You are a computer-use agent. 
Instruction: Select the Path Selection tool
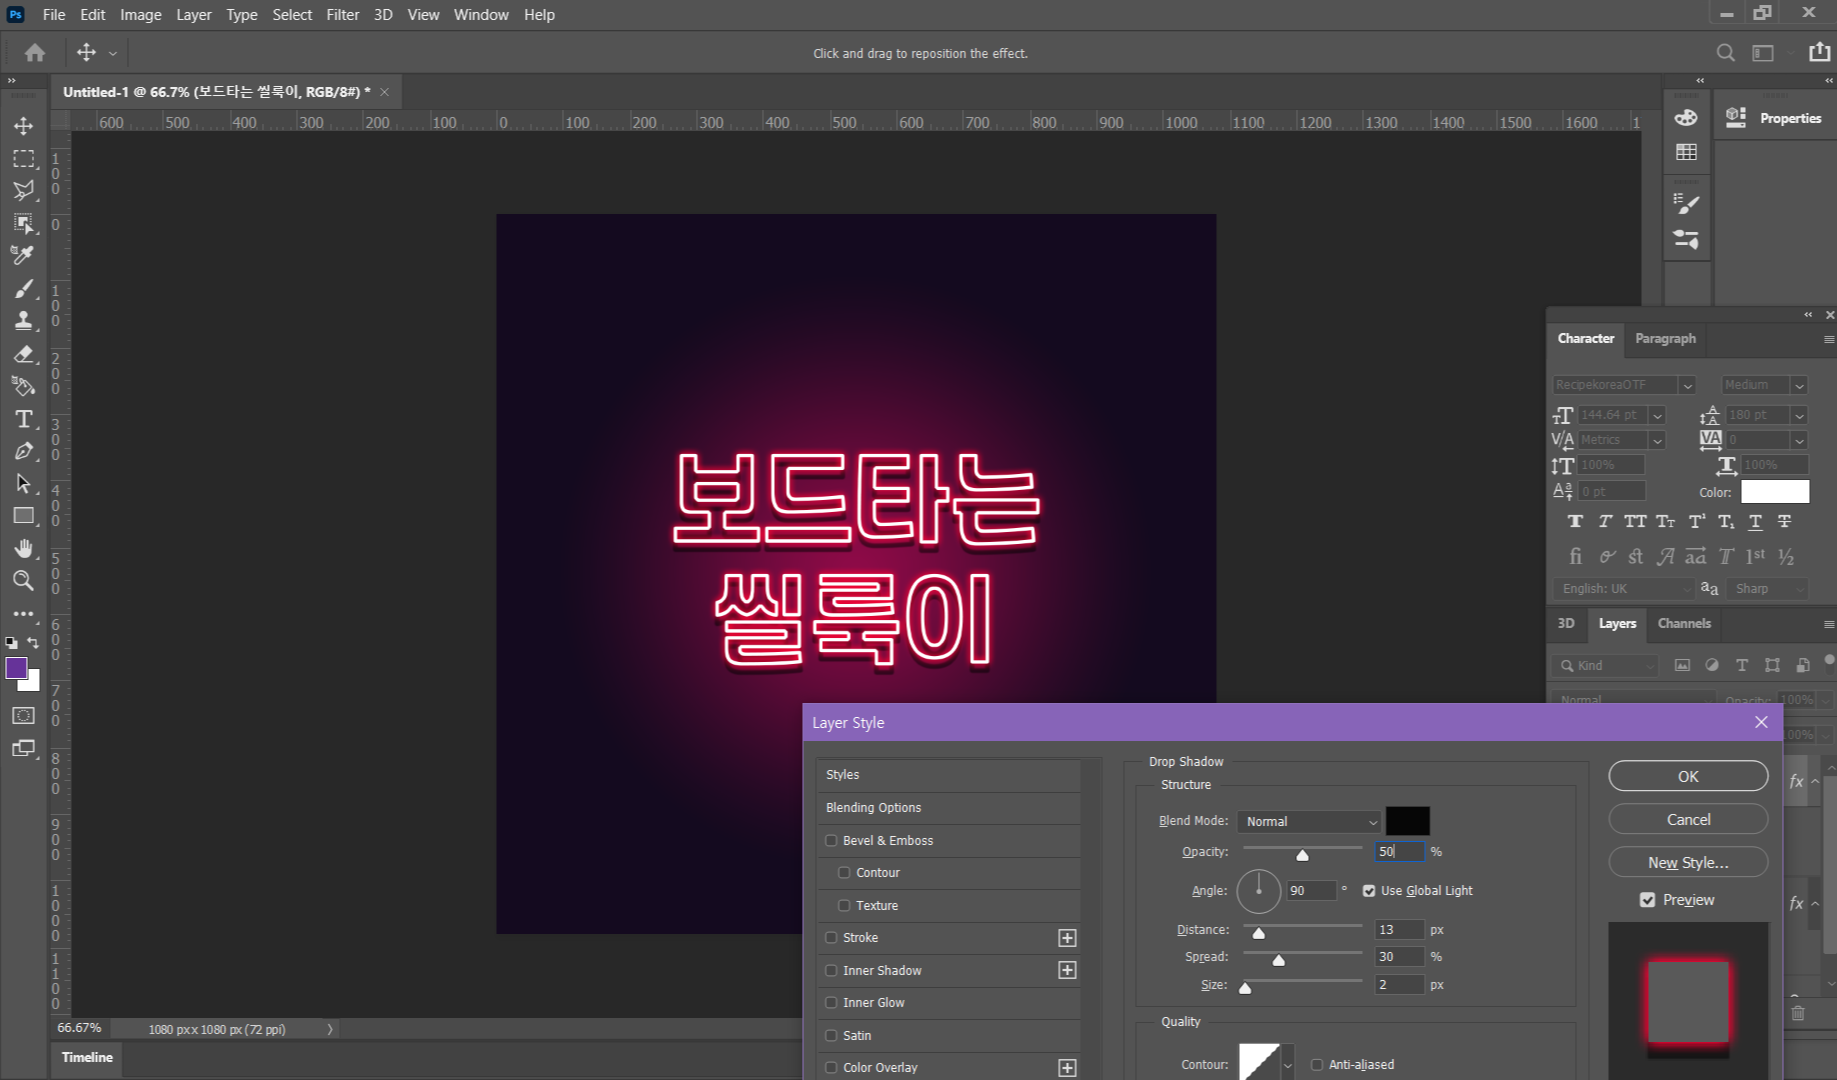click(x=23, y=484)
